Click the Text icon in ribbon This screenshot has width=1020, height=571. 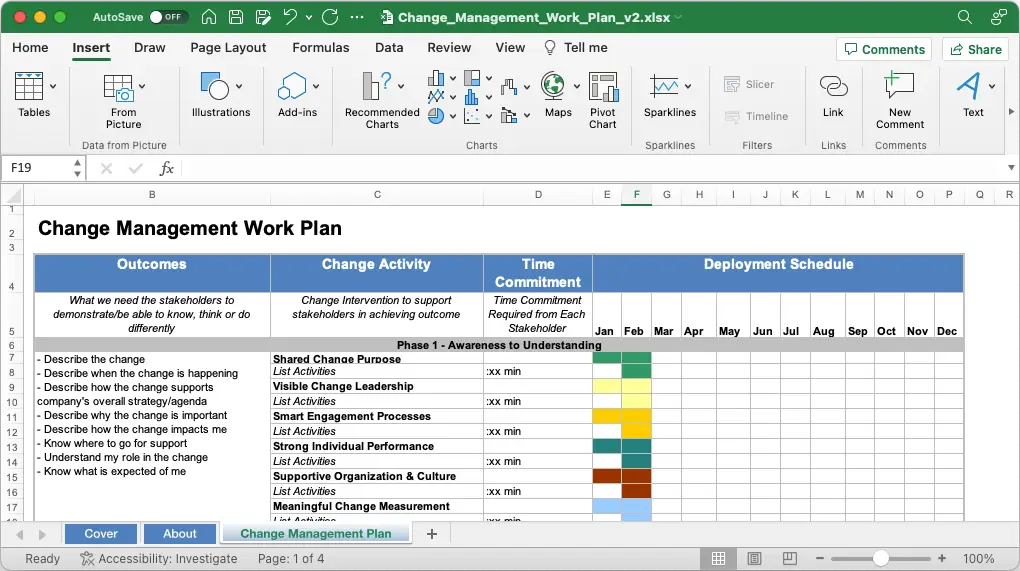968,86
